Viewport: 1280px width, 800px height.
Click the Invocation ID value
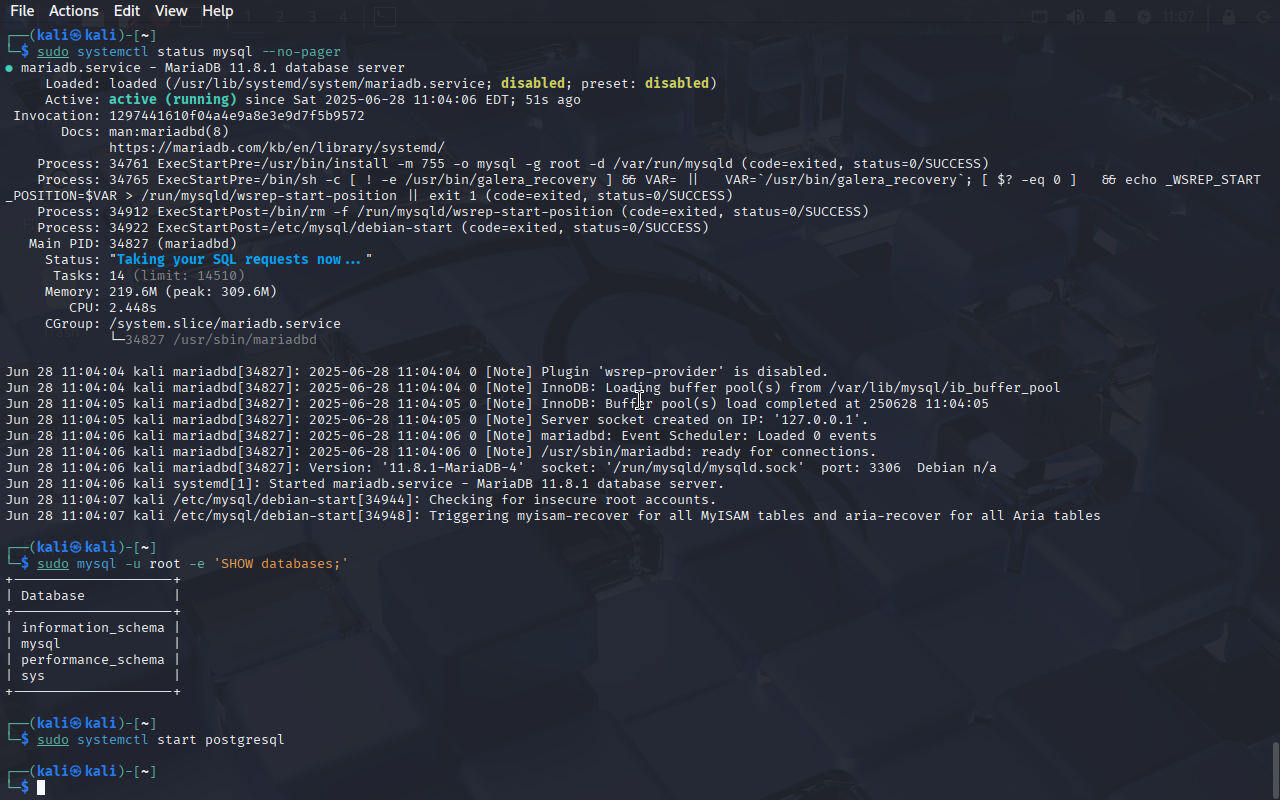[x=237, y=116]
